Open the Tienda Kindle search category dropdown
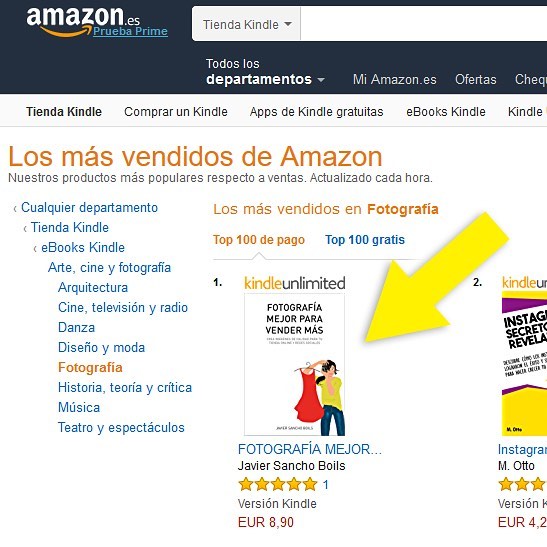 coord(246,24)
